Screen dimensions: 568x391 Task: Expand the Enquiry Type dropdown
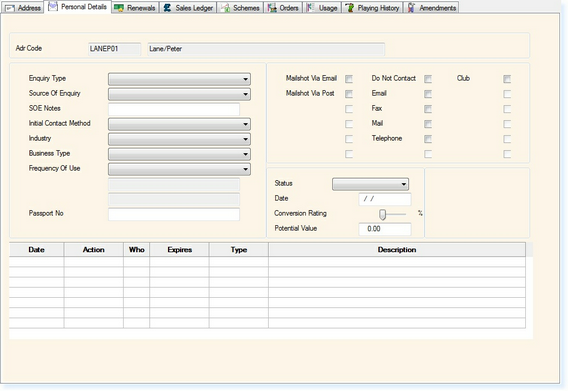pyautogui.click(x=179, y=79)
